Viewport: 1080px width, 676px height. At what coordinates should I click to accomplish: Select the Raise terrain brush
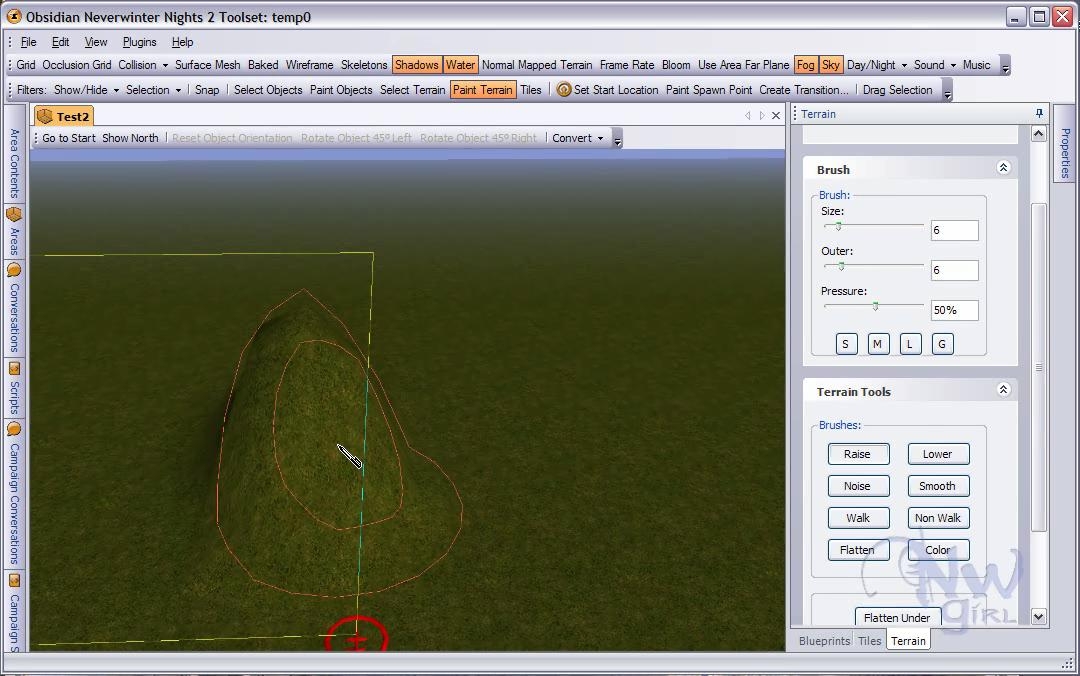tap(857, 454)
